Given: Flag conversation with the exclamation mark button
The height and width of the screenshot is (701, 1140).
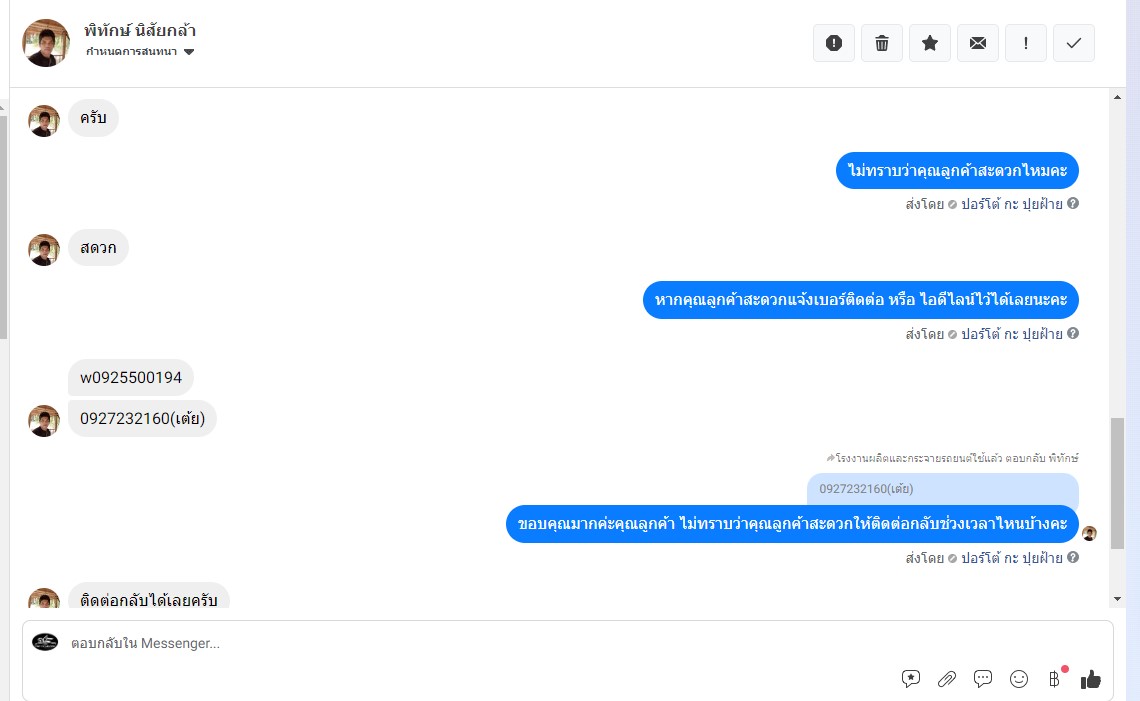Looking at the screenshot, I should pos(1025,43).
